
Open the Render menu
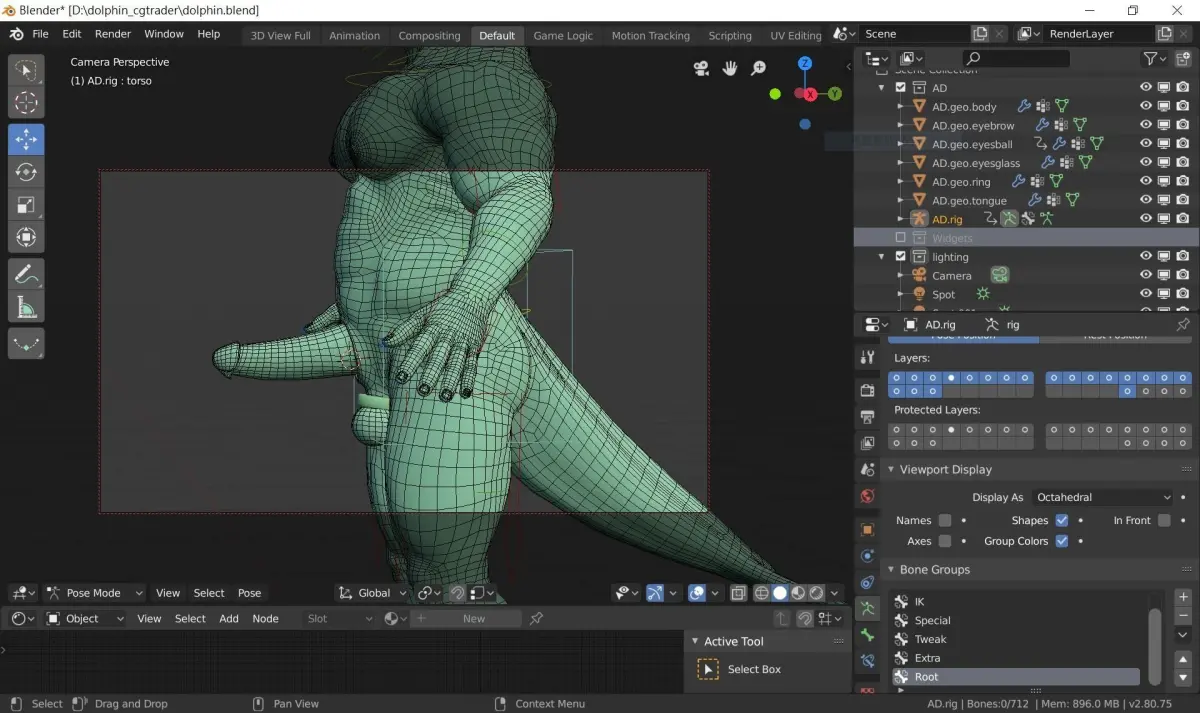pos(113,34)
